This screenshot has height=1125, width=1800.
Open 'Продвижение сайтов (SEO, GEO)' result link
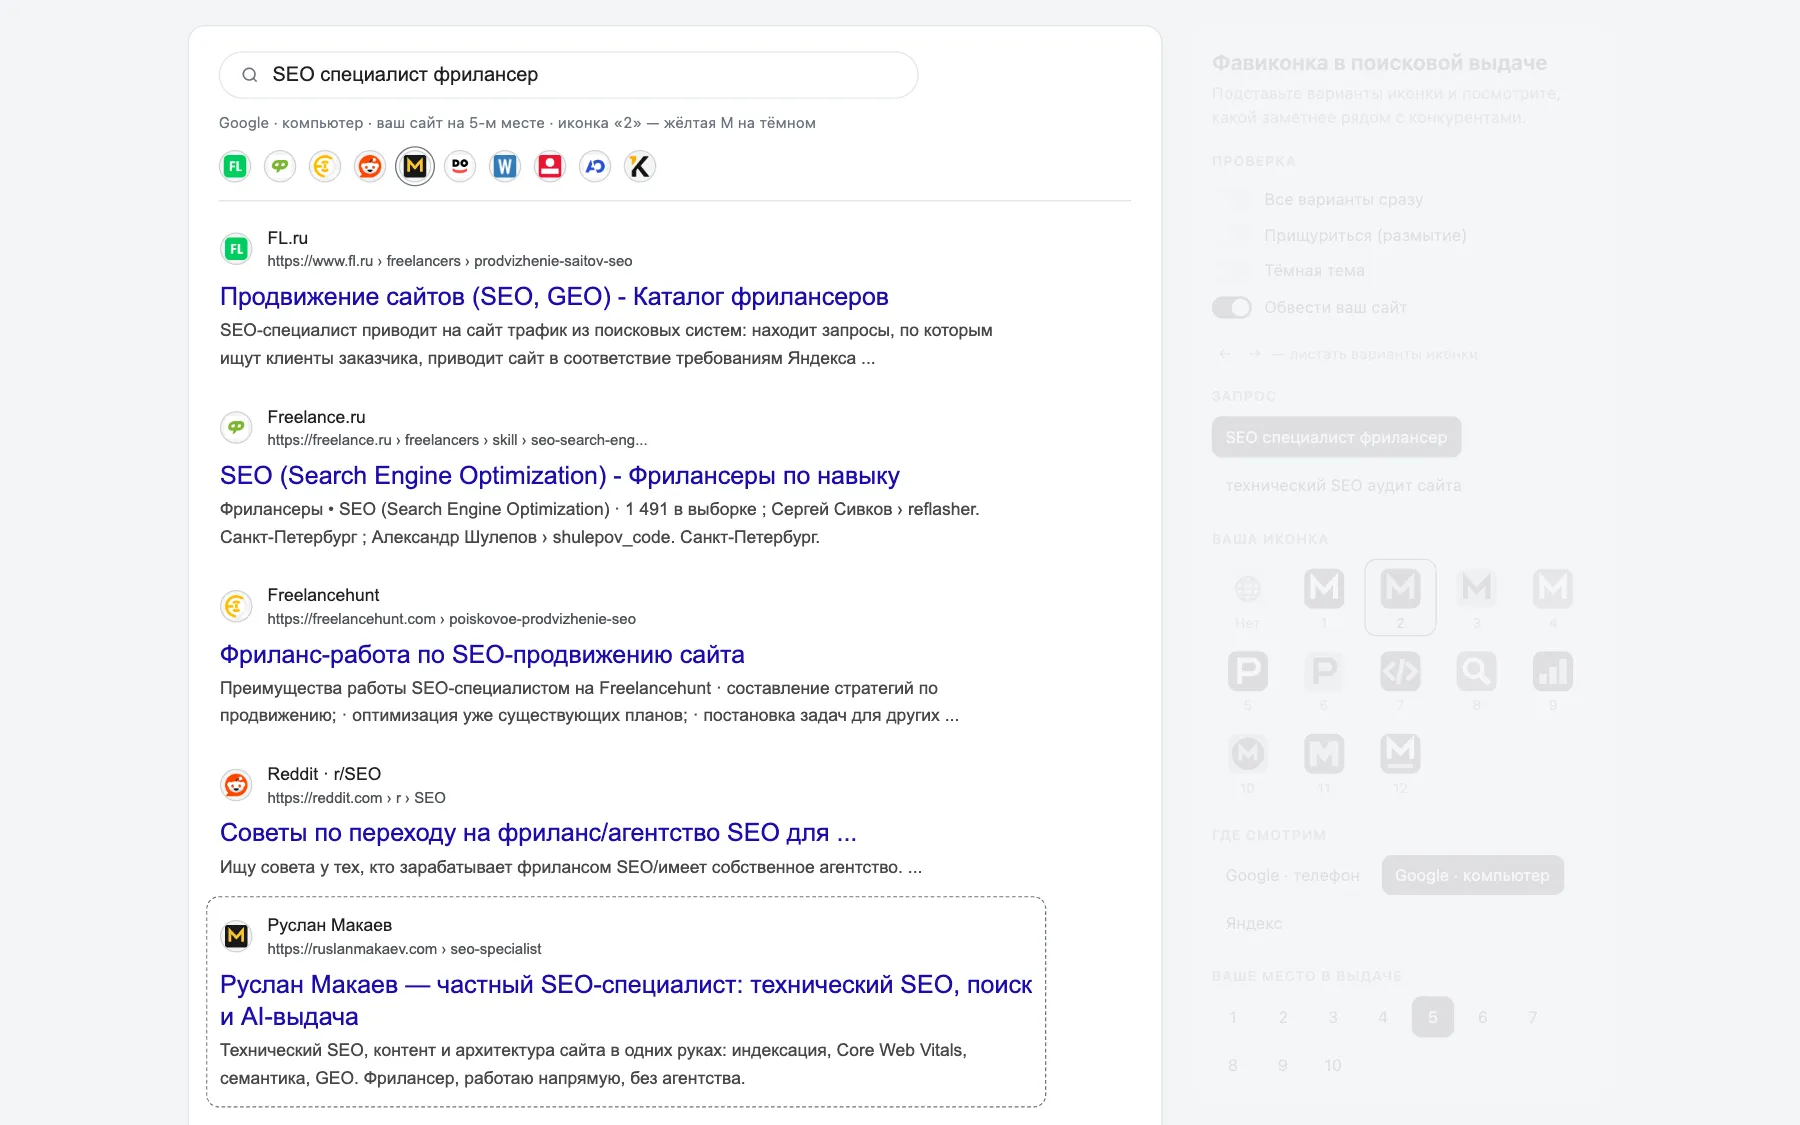(554, 296)
